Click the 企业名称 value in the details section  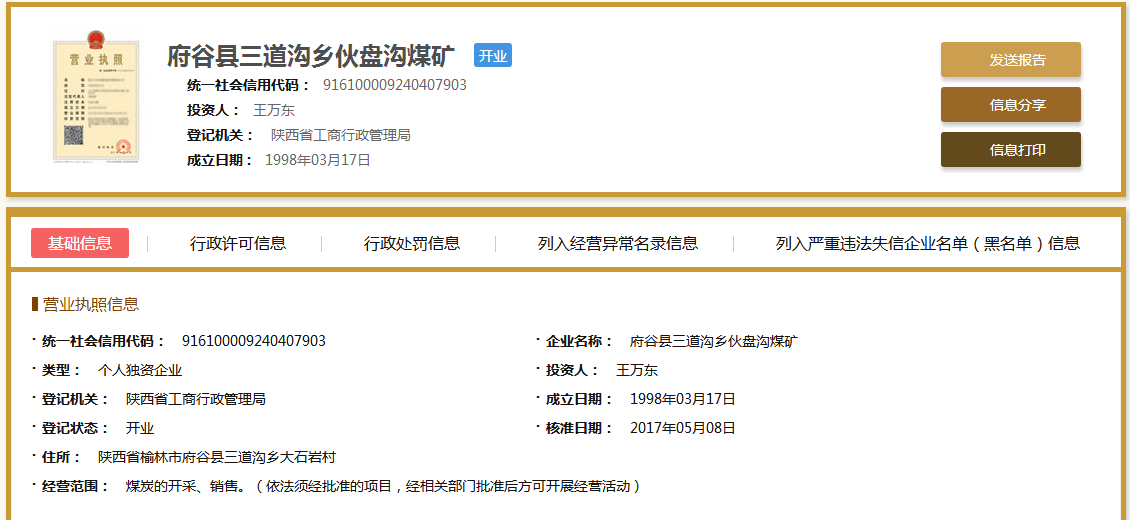[x=713, y=341]
